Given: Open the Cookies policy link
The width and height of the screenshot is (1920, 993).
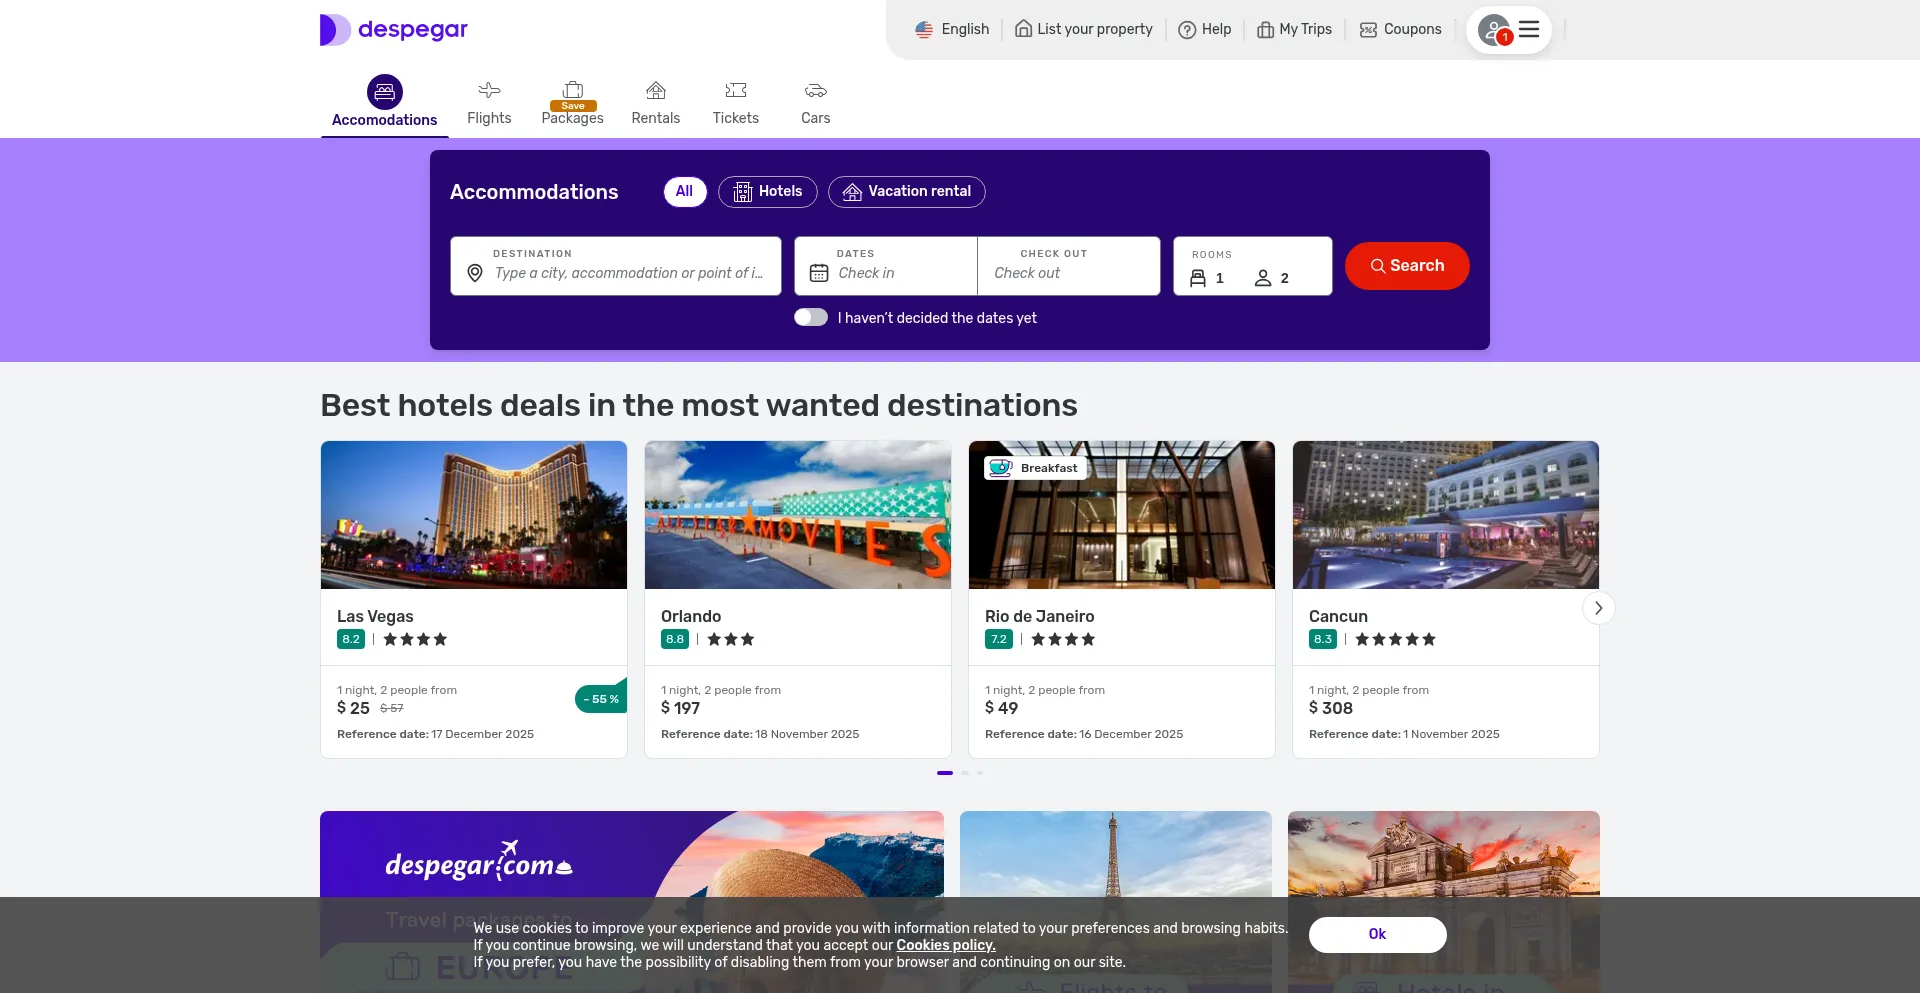Looking at the screenshot, I should point(945,946).
